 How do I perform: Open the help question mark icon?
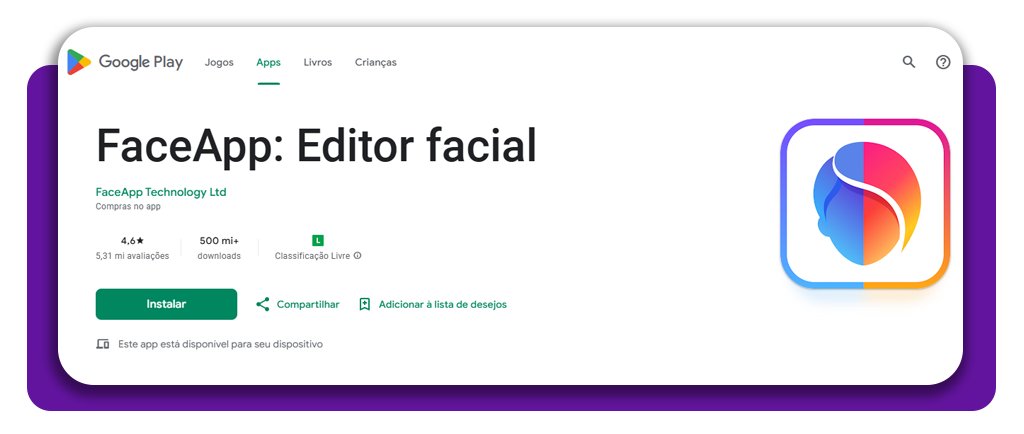[x=942, y=62]
